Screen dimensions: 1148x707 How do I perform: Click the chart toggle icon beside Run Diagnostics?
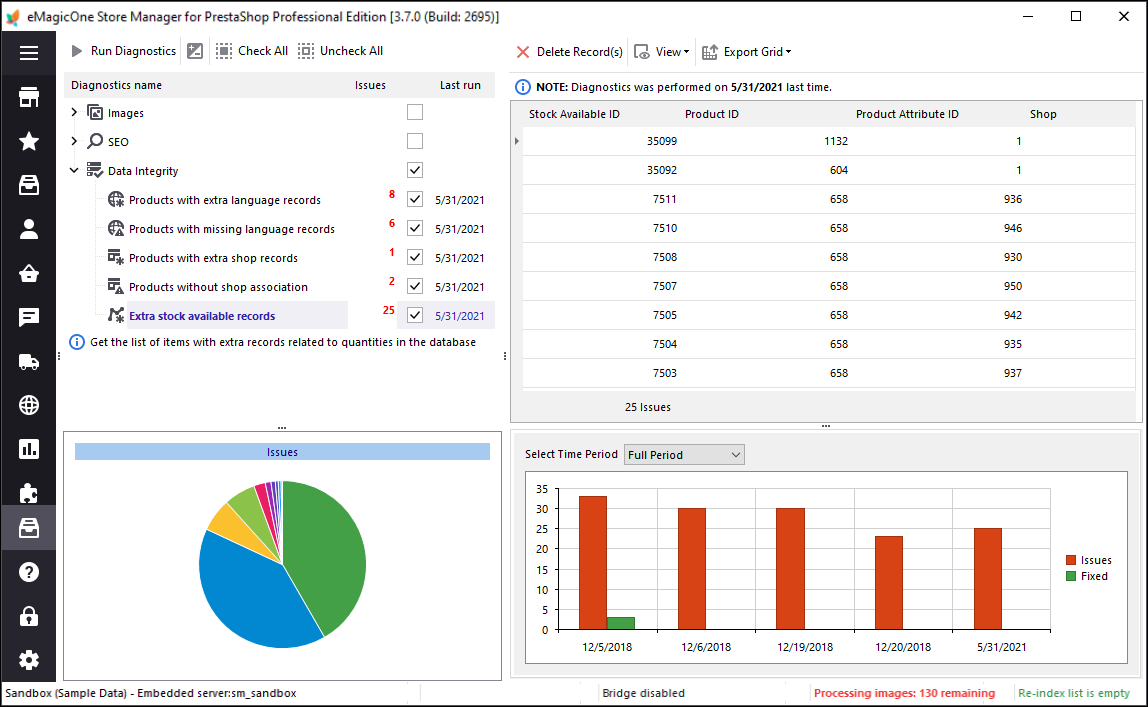195,51
